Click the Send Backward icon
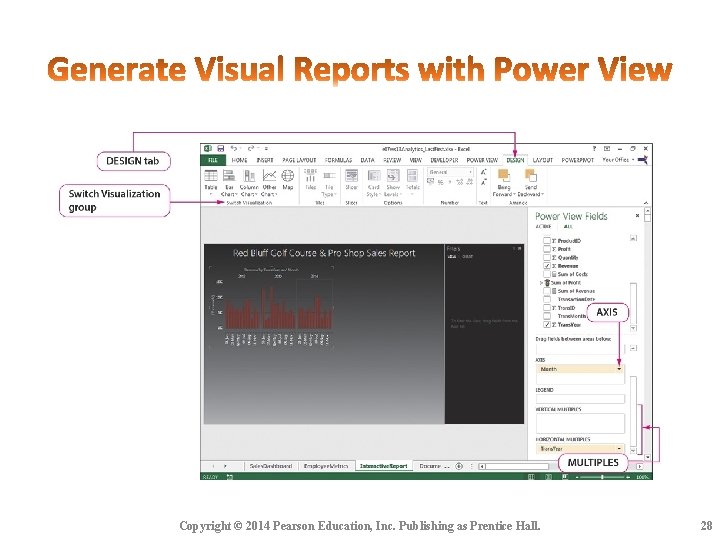This screenshot has height=540, width=720. coord(531,176)
